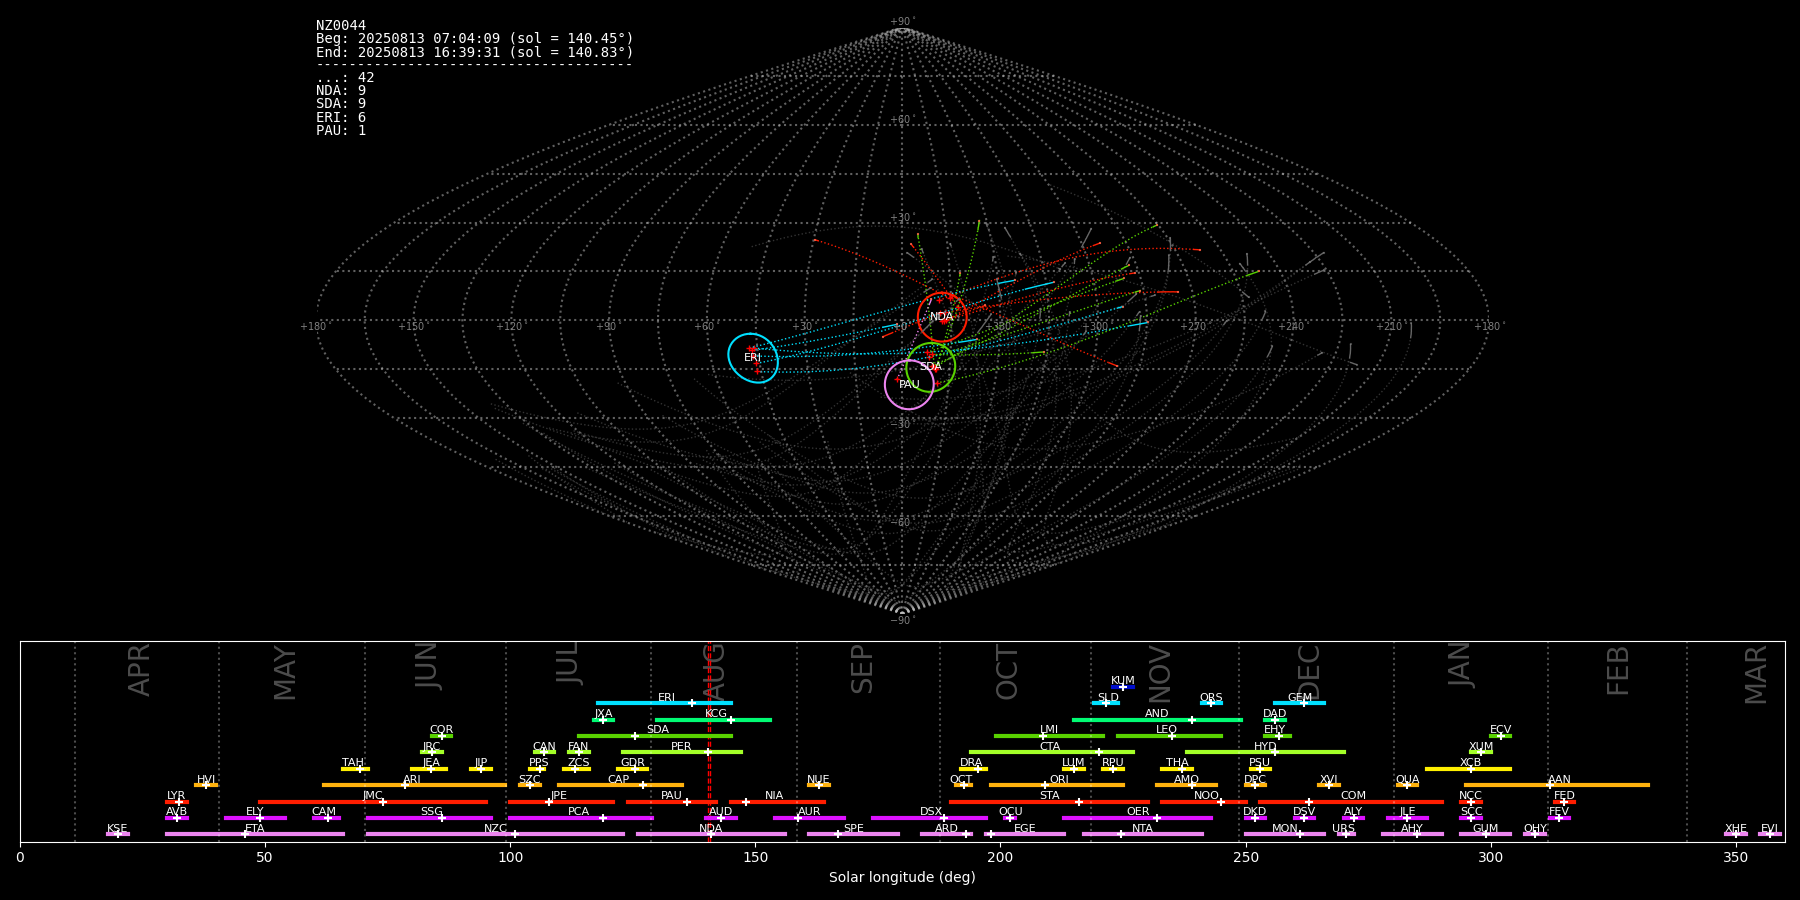
Task: Click the green AND shower bar
Action: pos(1157,720)
